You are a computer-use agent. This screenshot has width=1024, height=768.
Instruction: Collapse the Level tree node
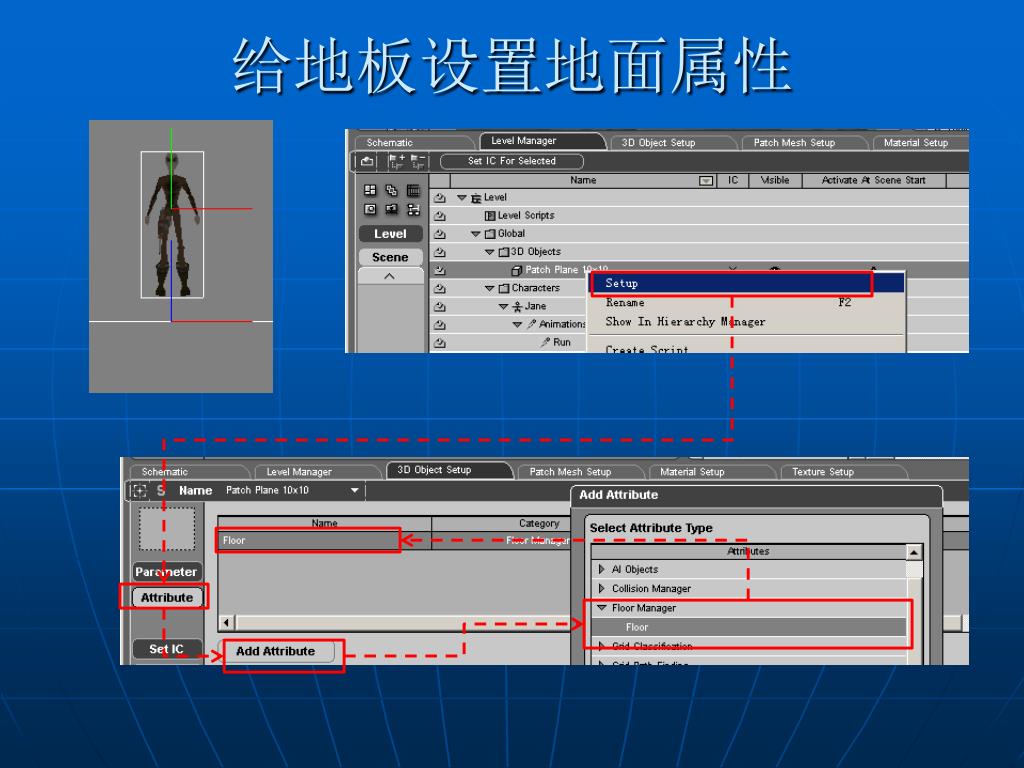click(x=462, y=197)
